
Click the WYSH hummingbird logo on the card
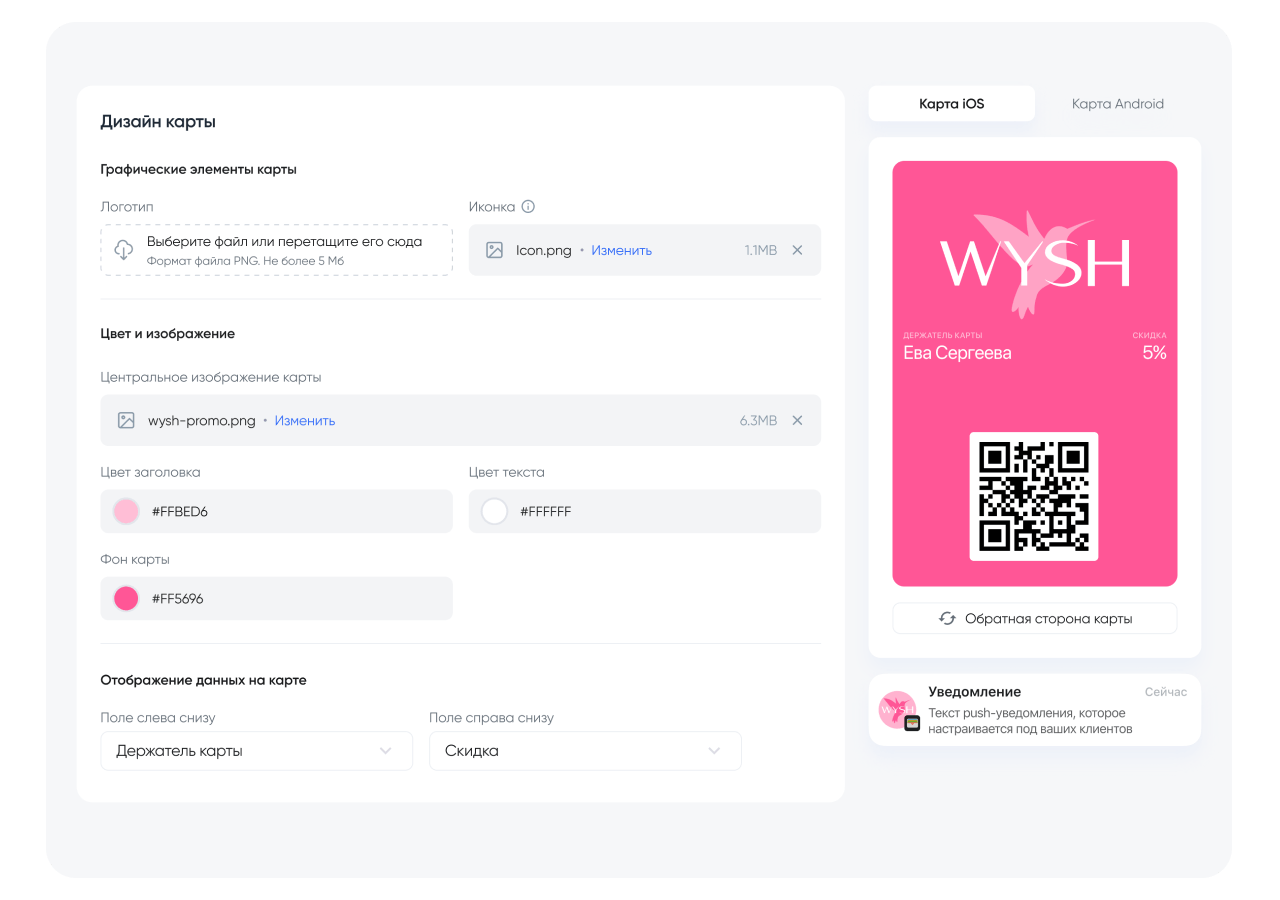1035,263
